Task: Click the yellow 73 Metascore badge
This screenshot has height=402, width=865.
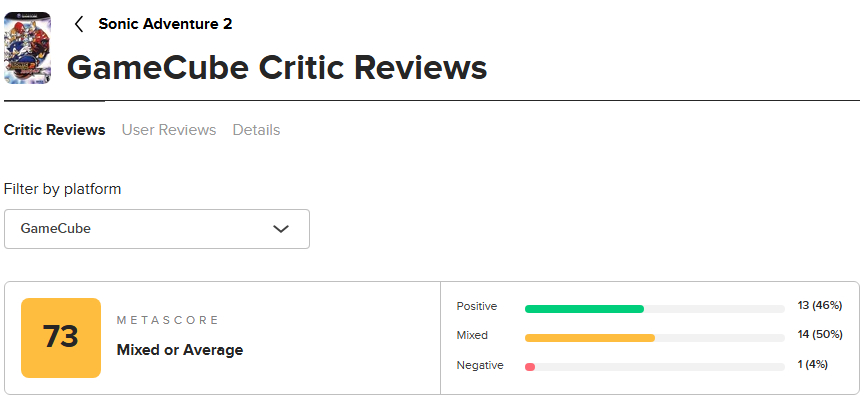Action: tap(61, 338)
